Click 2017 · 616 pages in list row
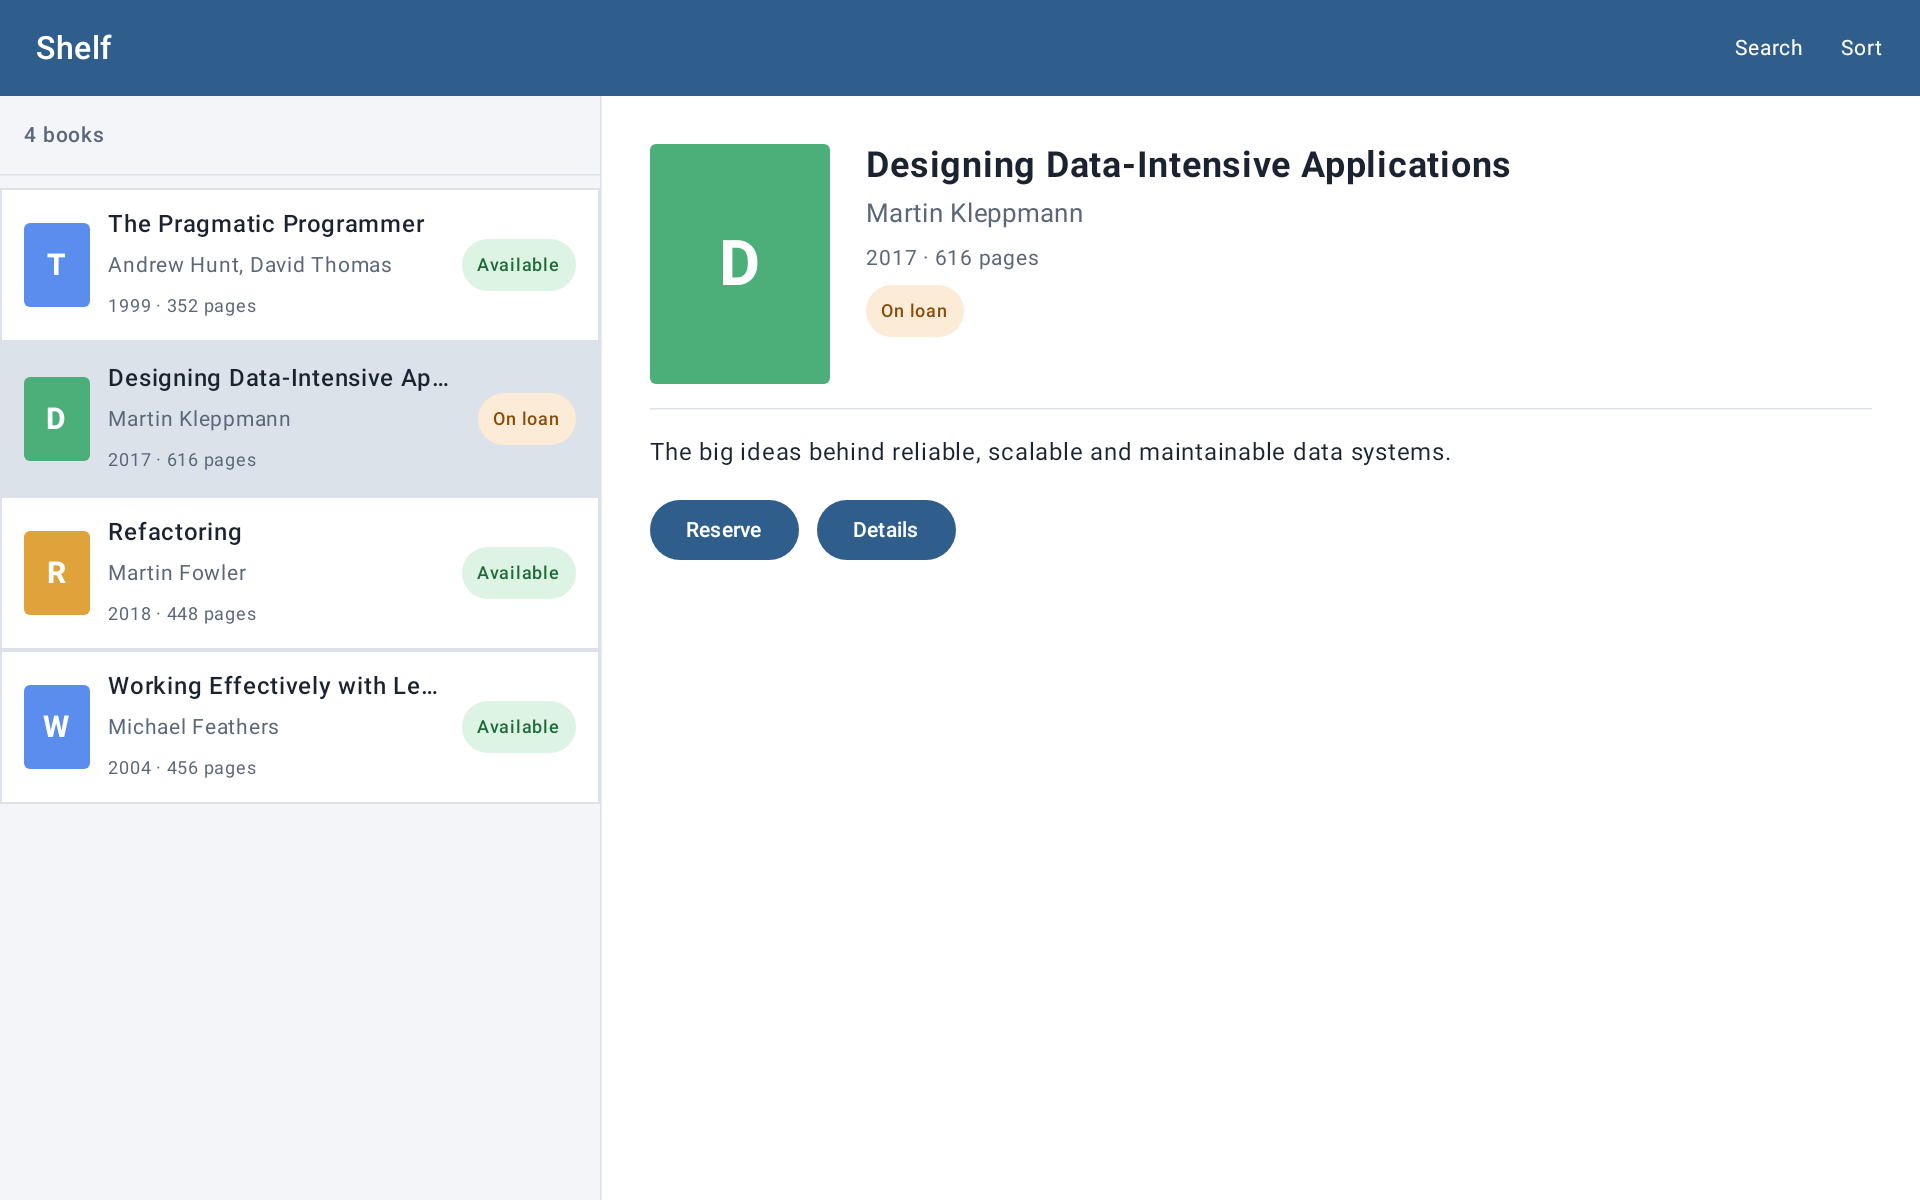This screenshot has width=1920, height=1200. (x=182, y=460)
